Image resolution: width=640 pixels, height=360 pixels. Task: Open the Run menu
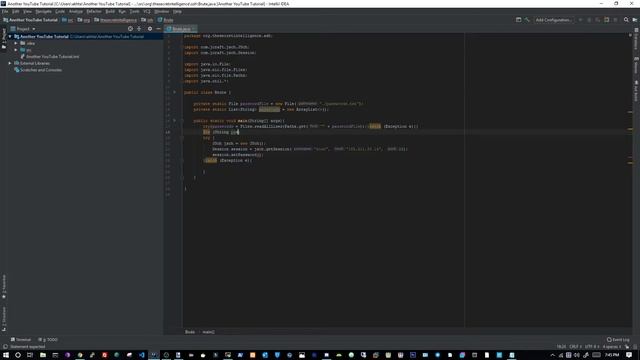click(122, 11)
